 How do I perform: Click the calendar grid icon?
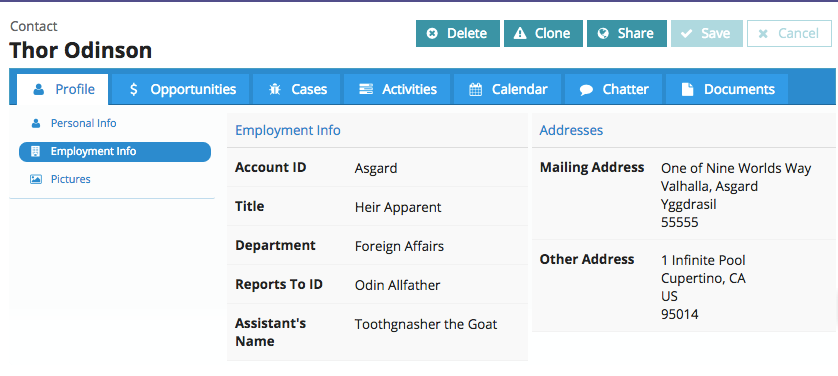[x=476, y=90]
